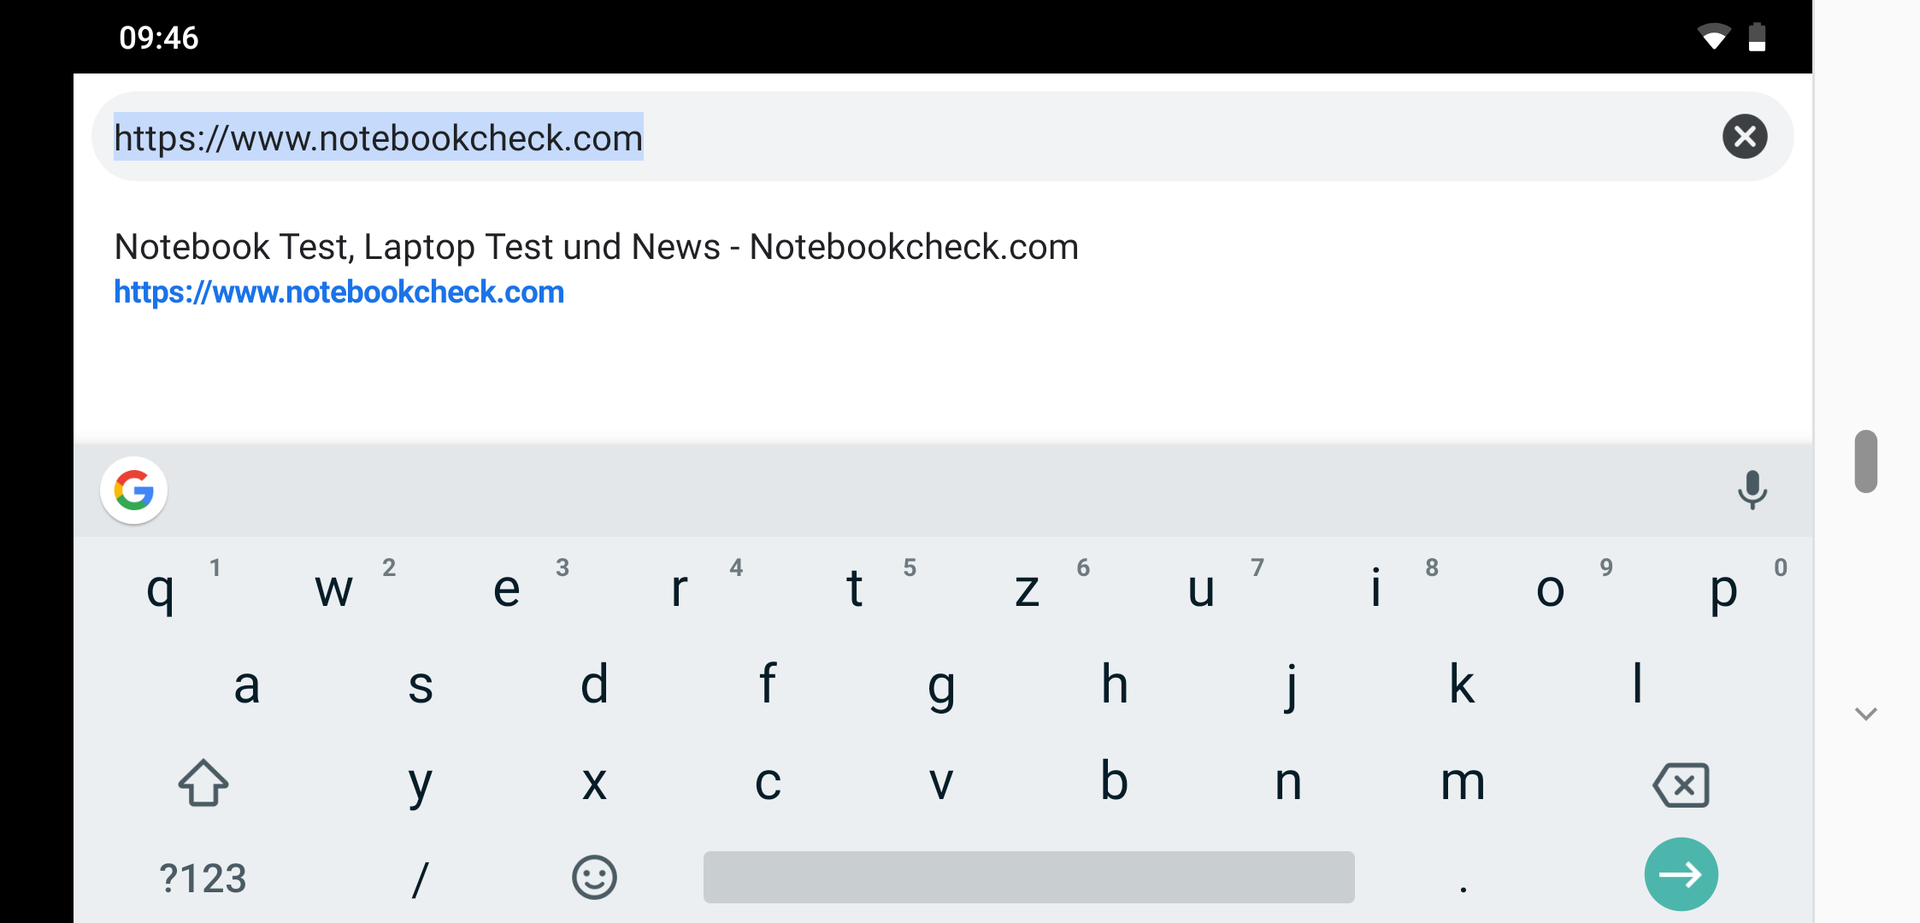Tap the gray pill handle on right edge

1865,461
